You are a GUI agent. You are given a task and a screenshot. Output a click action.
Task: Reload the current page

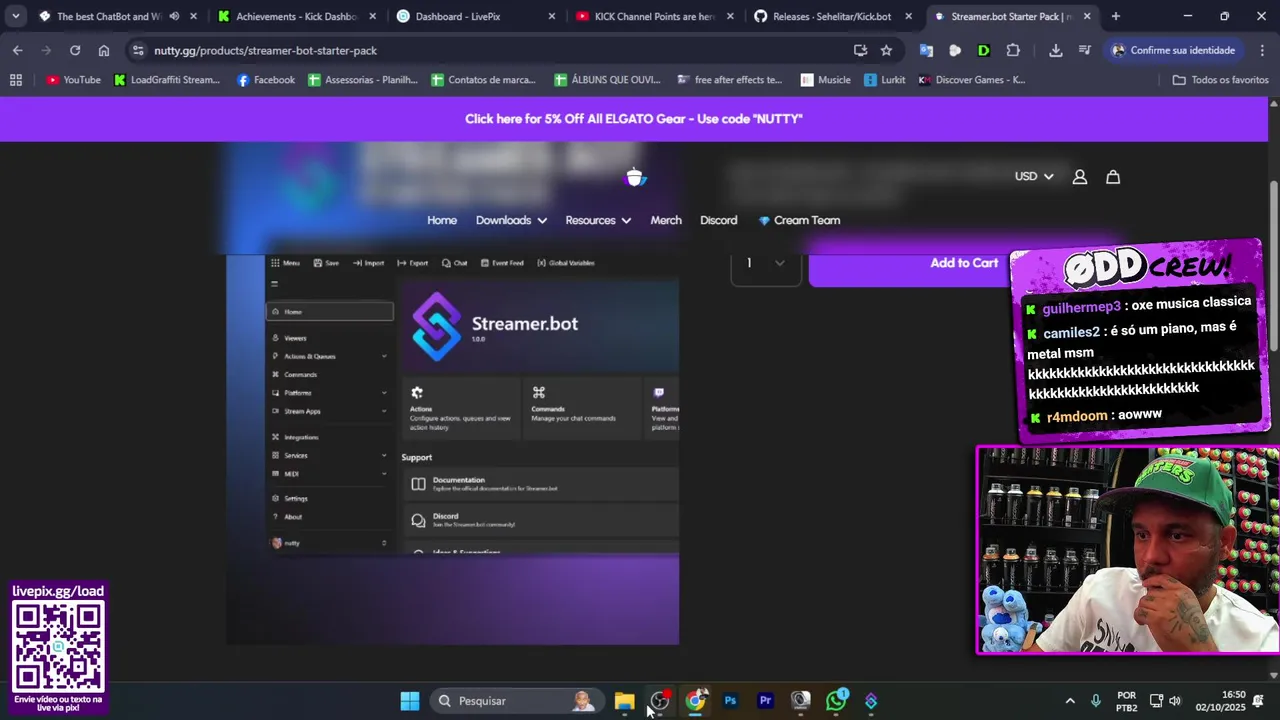point(75,50)
